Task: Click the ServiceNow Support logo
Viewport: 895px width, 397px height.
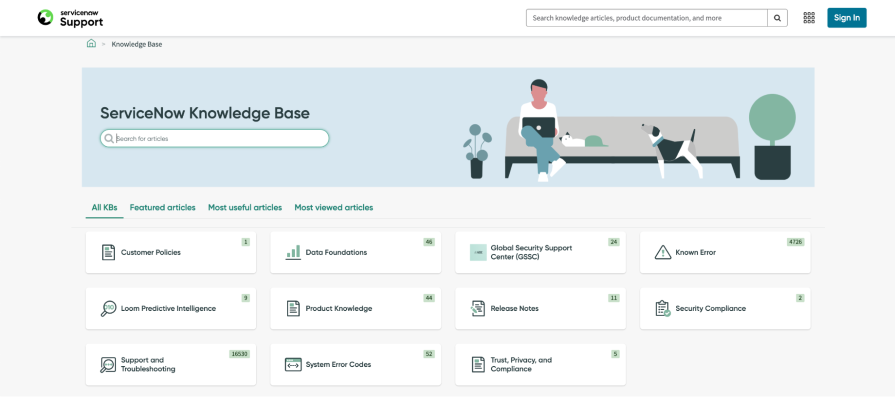Action: (x=70, y=18)
